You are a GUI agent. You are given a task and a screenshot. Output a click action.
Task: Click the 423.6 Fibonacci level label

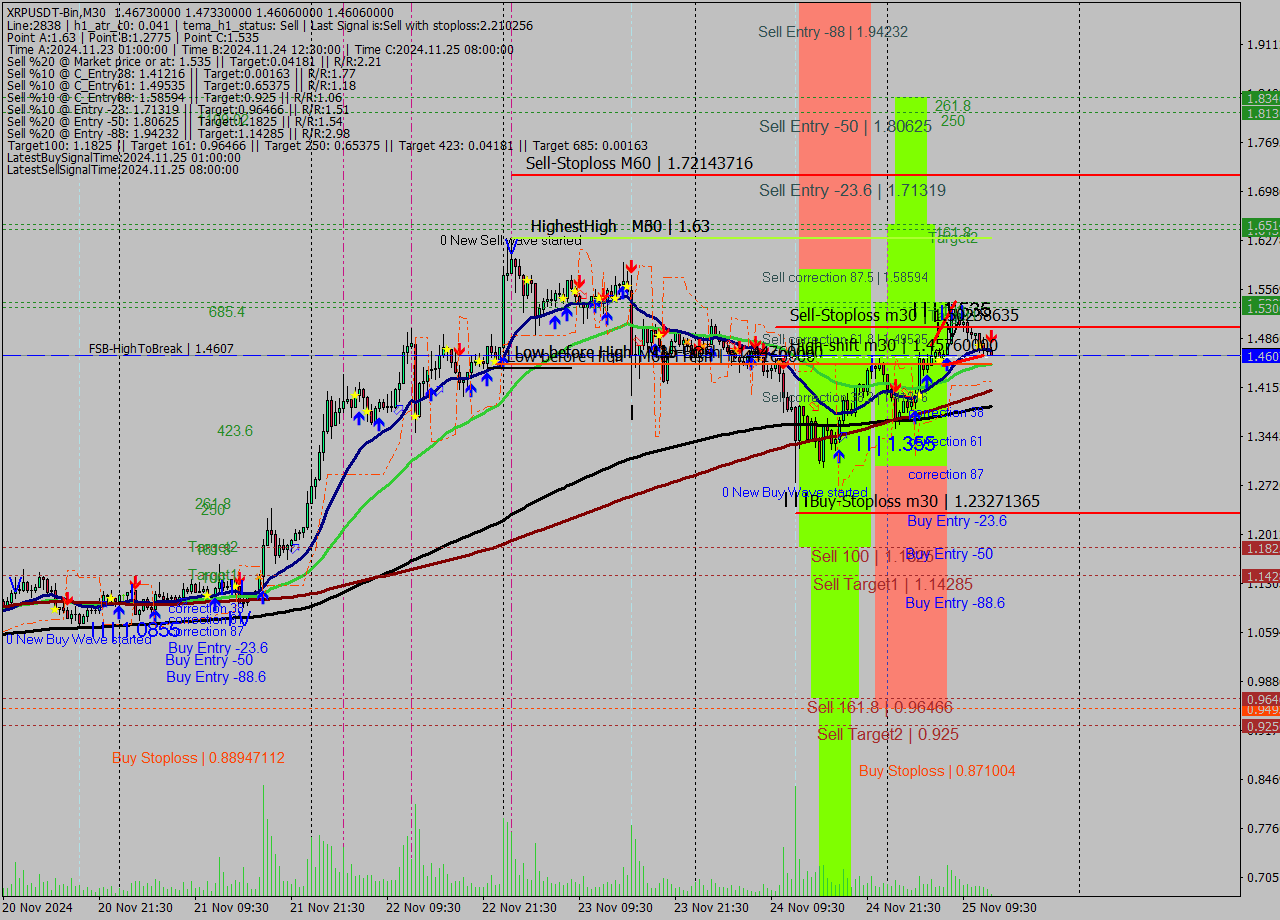point(235,430)
